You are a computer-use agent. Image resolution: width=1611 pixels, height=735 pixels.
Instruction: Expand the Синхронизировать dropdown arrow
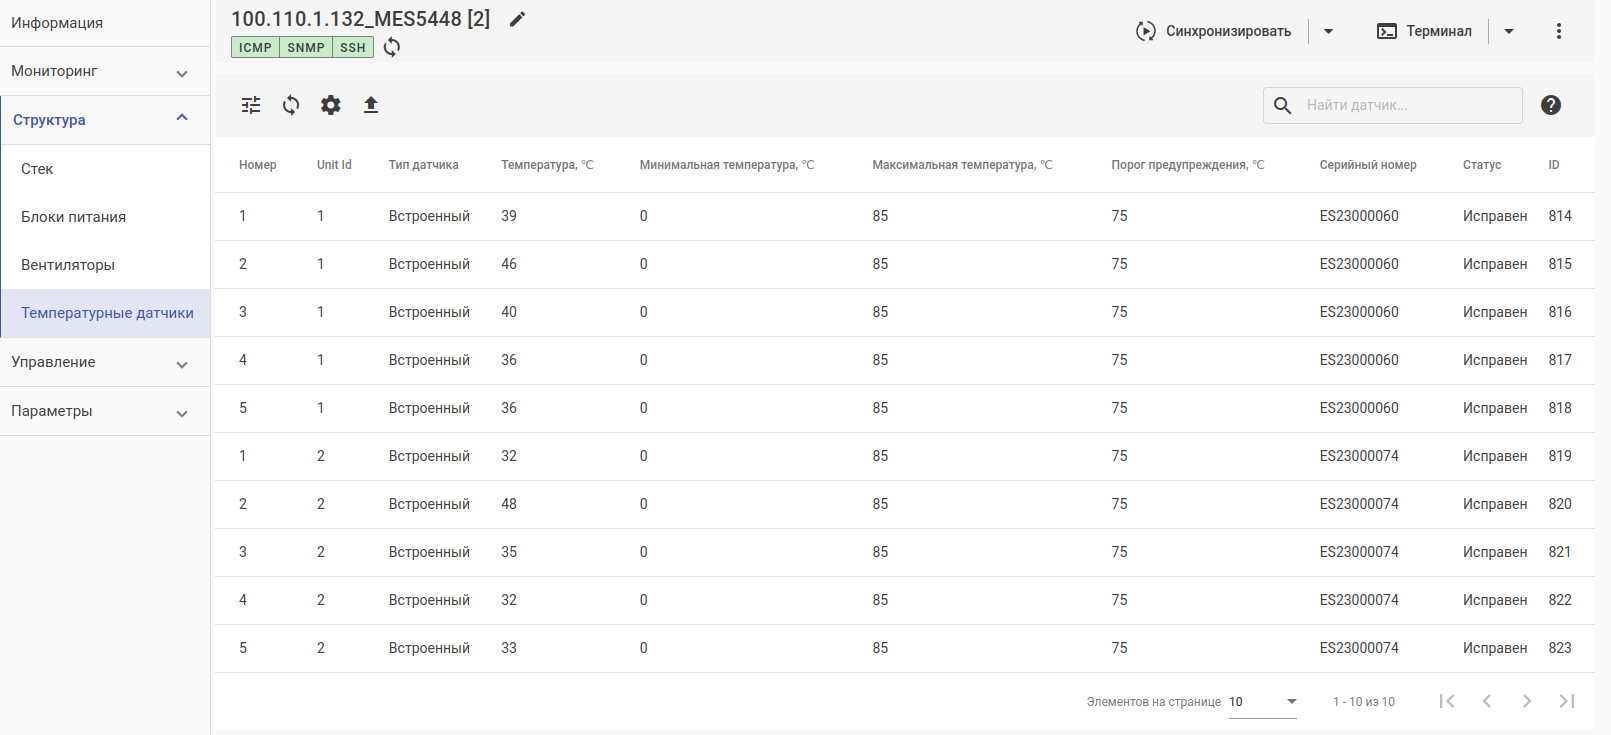tap(1328, 31)
